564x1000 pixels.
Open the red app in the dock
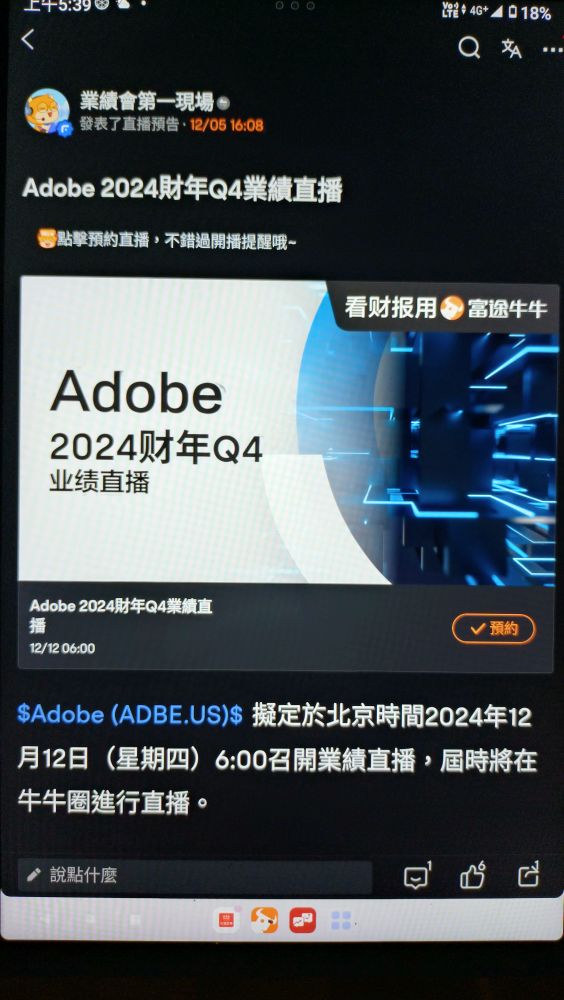click(226, 920)
